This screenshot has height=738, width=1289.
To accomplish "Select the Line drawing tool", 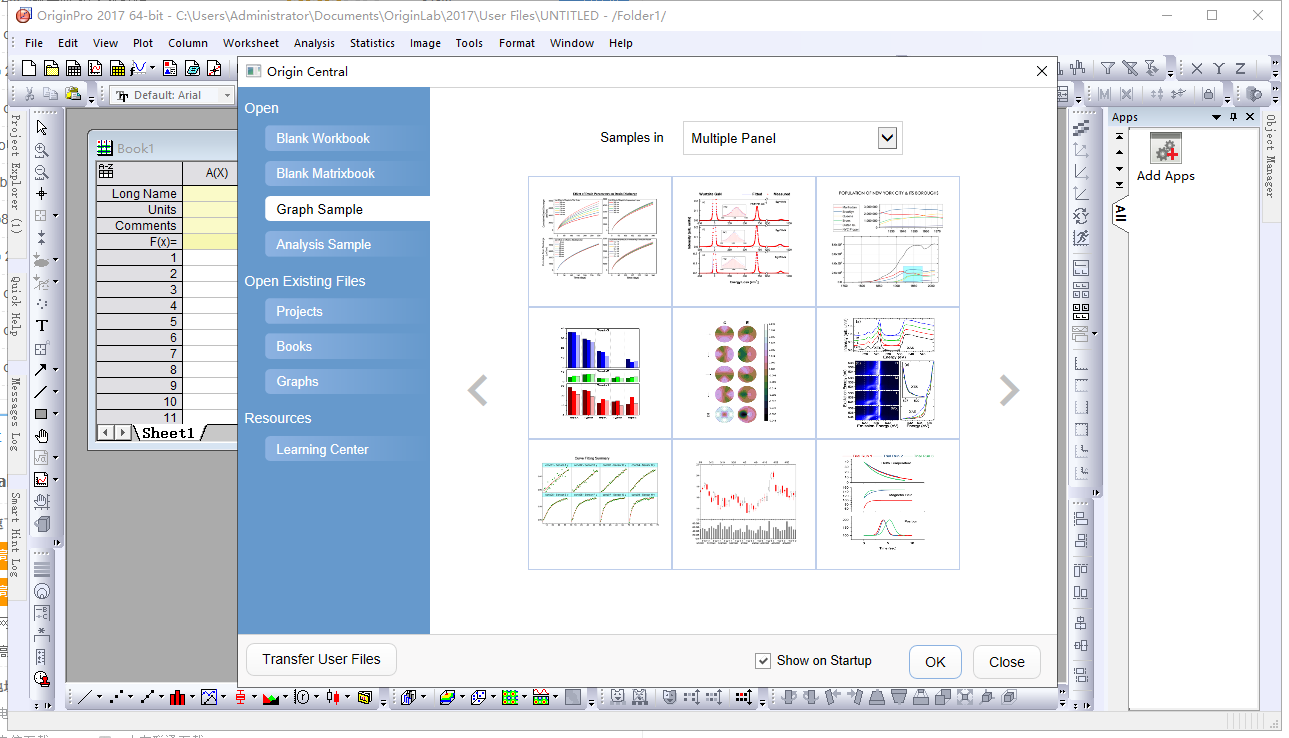I will 40,391.
